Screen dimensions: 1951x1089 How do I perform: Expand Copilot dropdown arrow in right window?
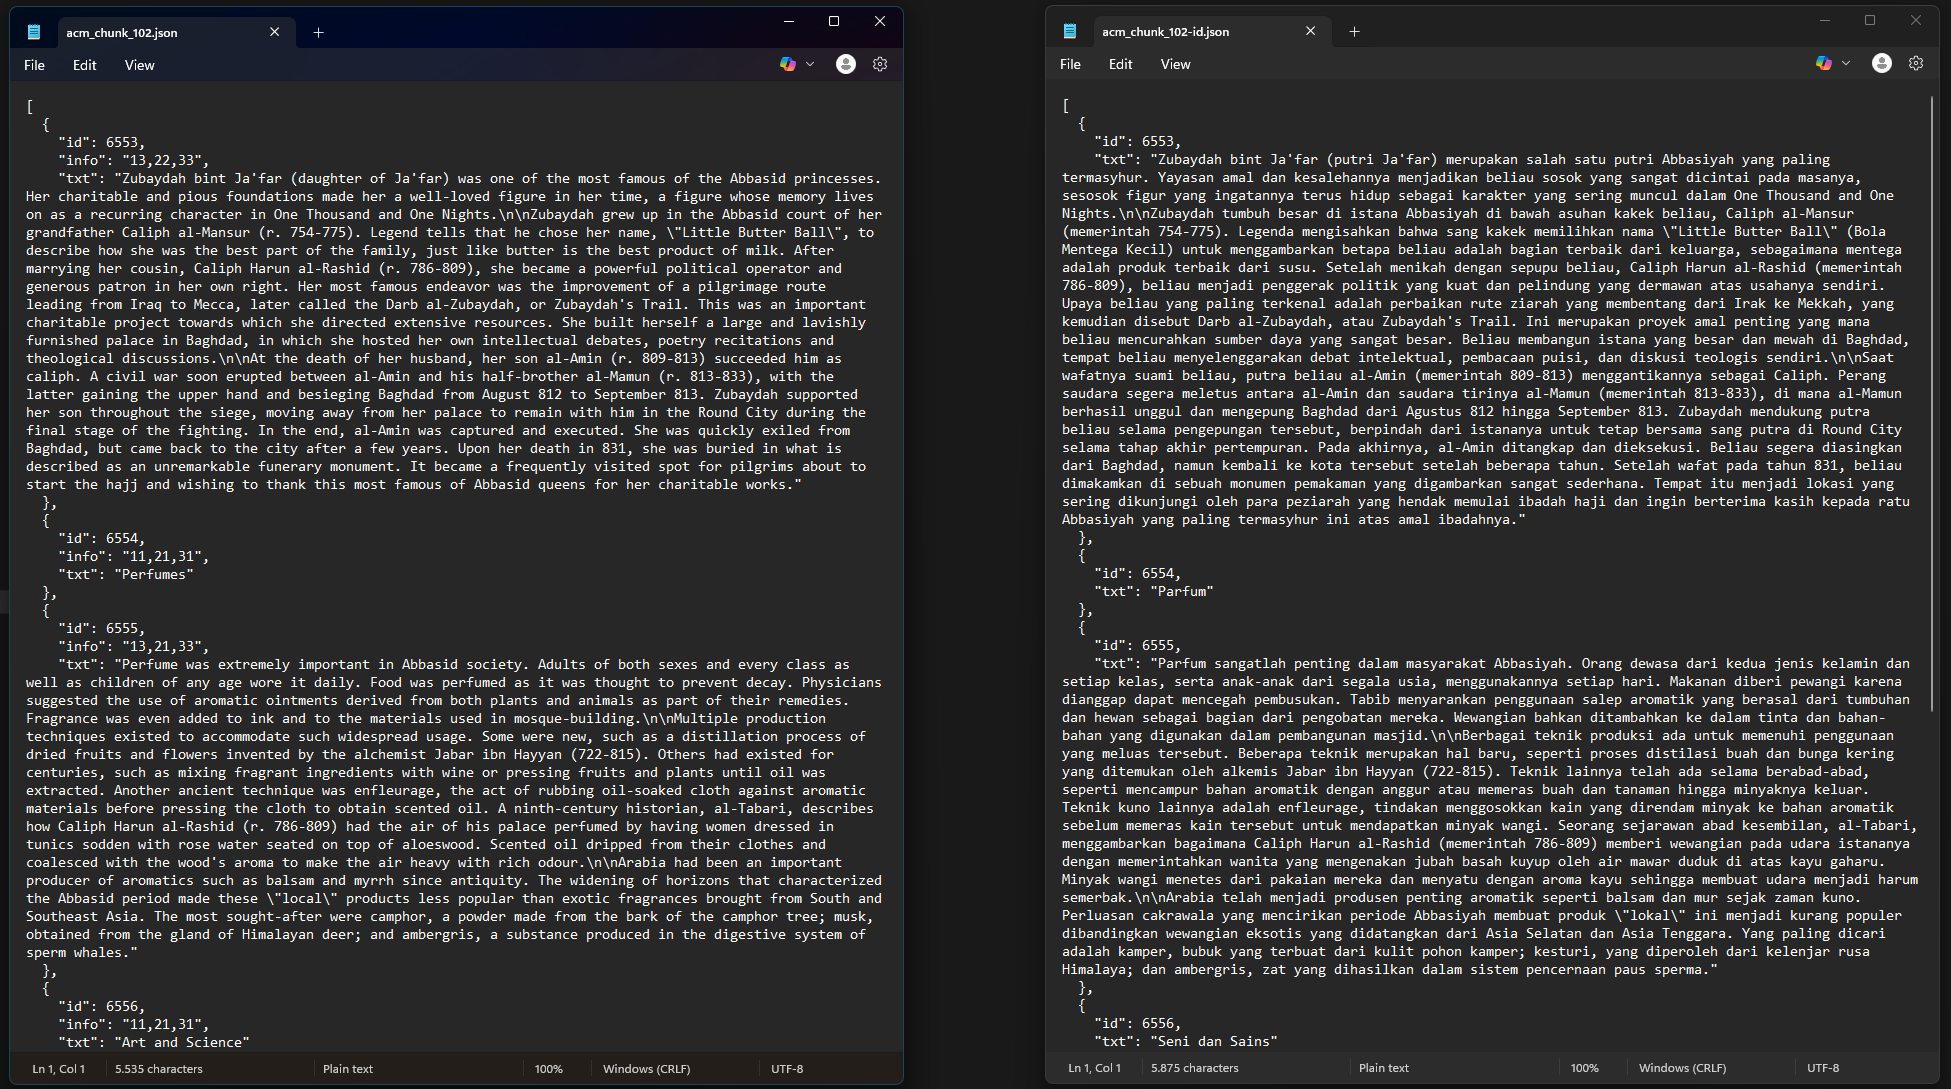pyautogui.click(x=1846, y=63)
